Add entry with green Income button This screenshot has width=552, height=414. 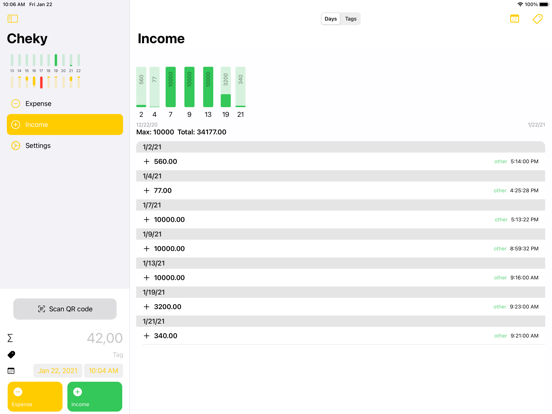click(x=95, y=396)
